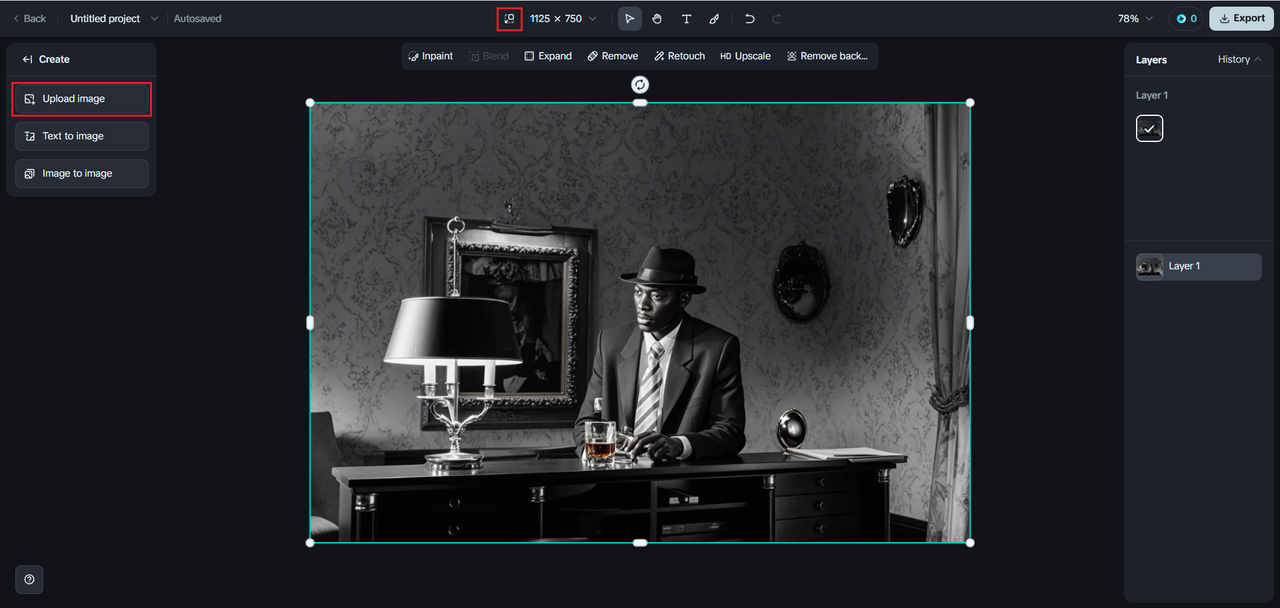This screenshot has height=608, width=1280.
Task: Click Text to image
Action: (x=82, y=136)
